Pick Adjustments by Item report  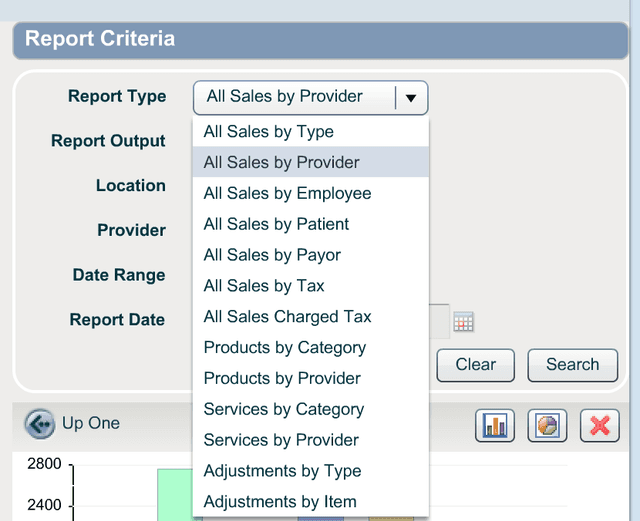pyautogui.click(x=311, y=501)
